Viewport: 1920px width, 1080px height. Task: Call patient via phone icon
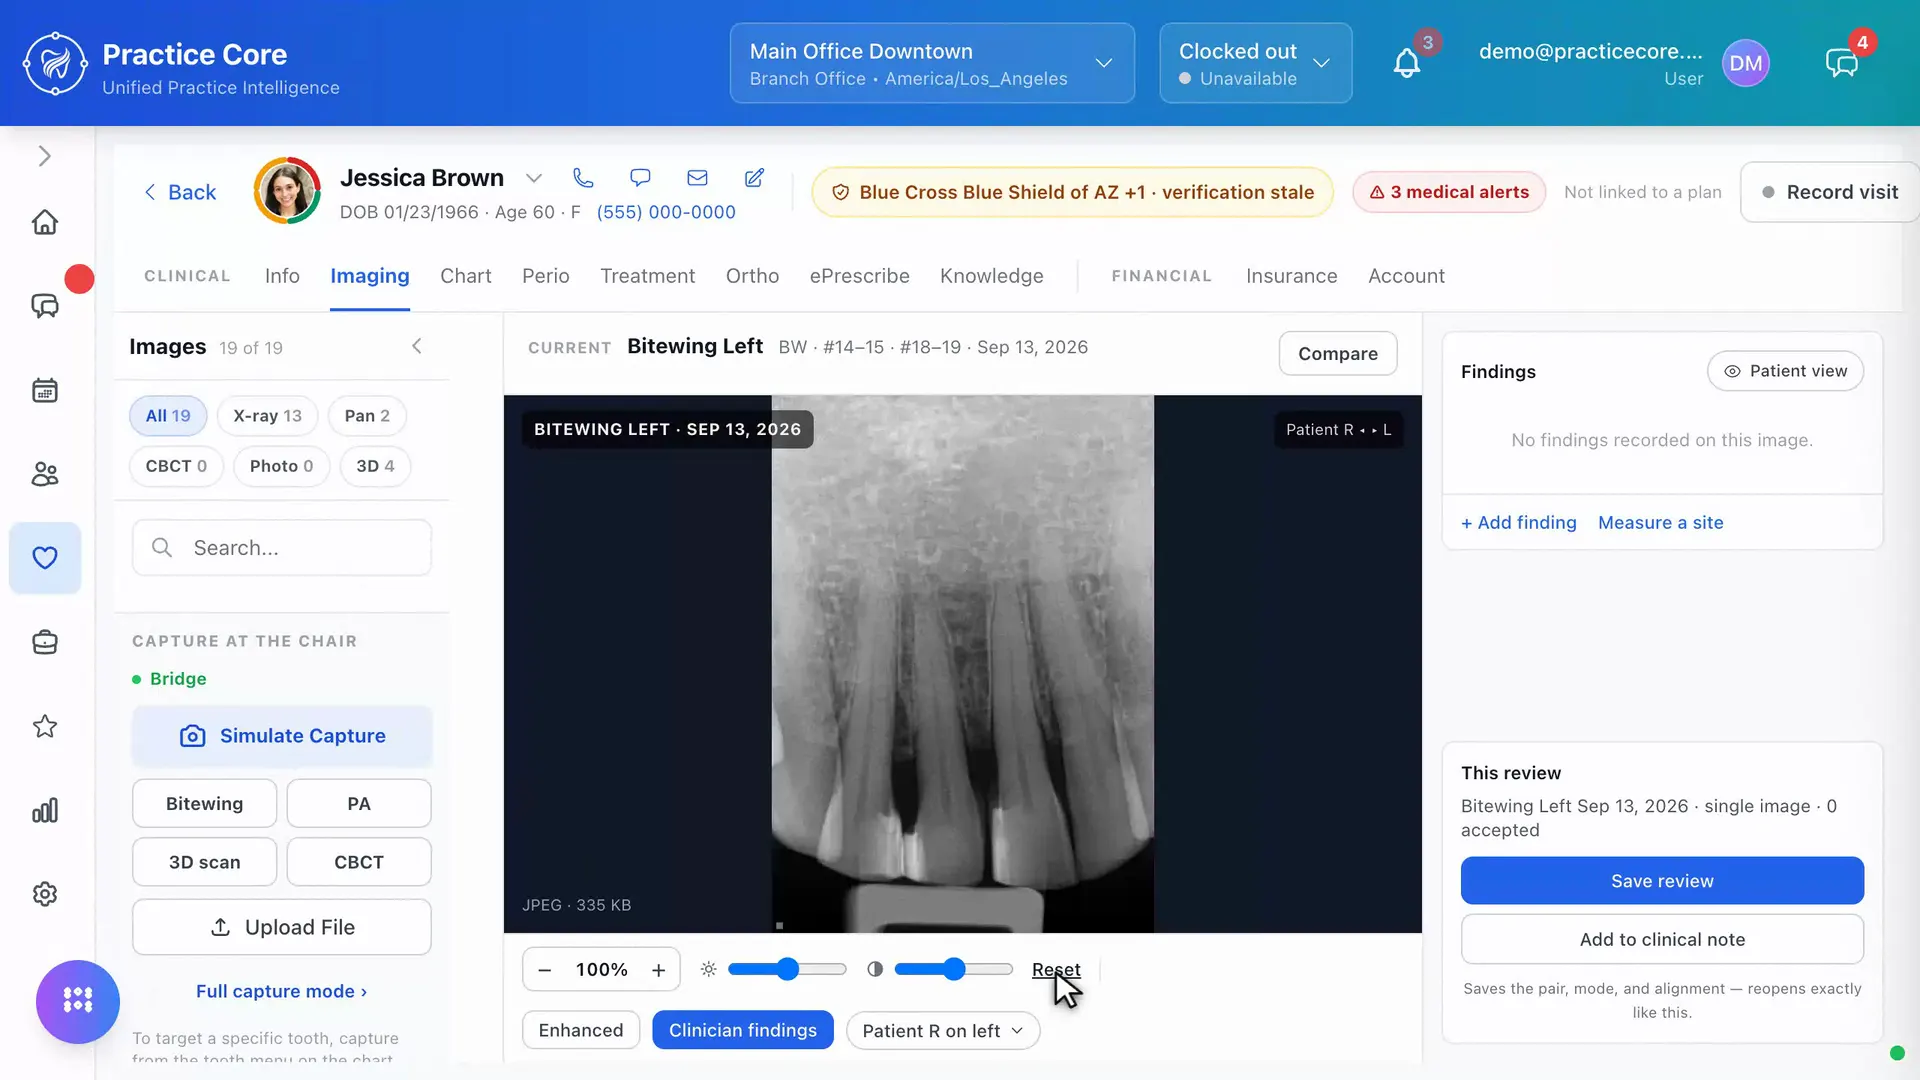click(x=583, y=178)
